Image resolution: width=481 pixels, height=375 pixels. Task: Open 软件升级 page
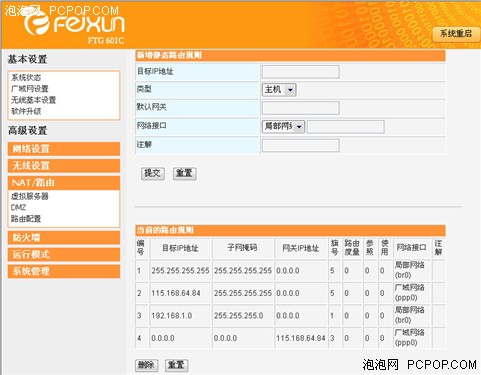click(x=26, y=111)
